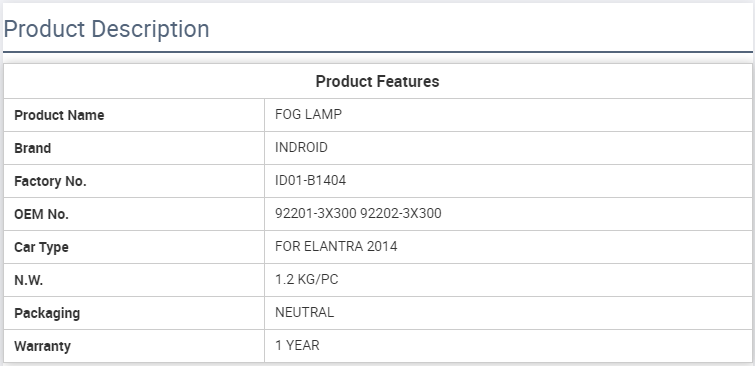Screen dimensions: 755x366
Task: Click the Factory No. label
Action: pos(50,181)
